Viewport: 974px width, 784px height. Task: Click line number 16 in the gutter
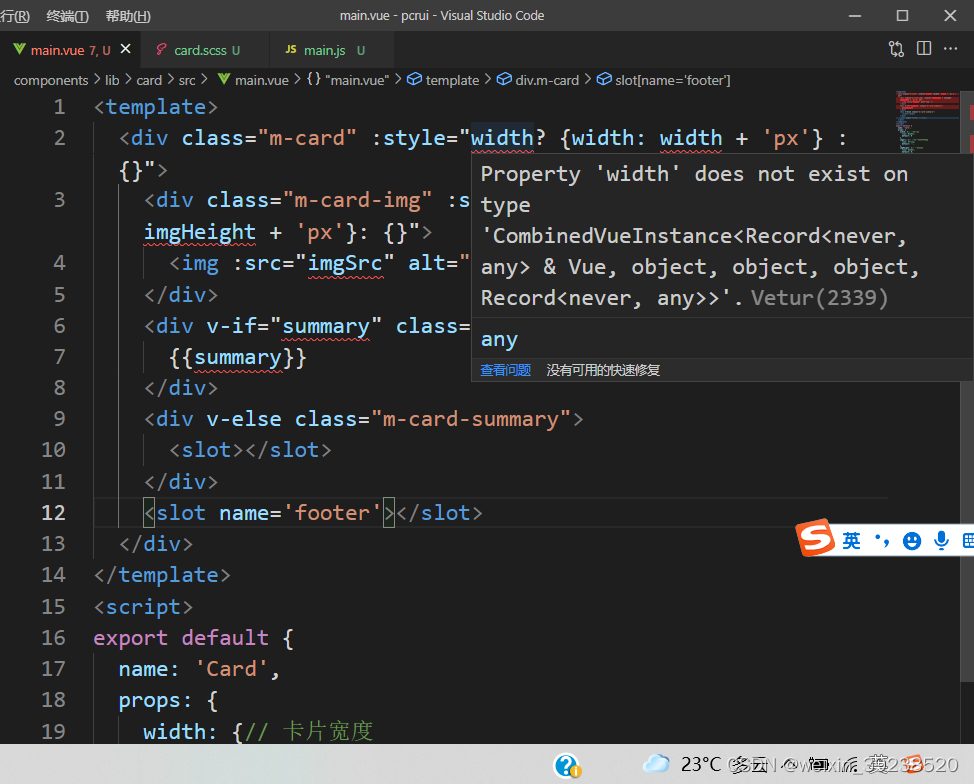coord(53,638)
